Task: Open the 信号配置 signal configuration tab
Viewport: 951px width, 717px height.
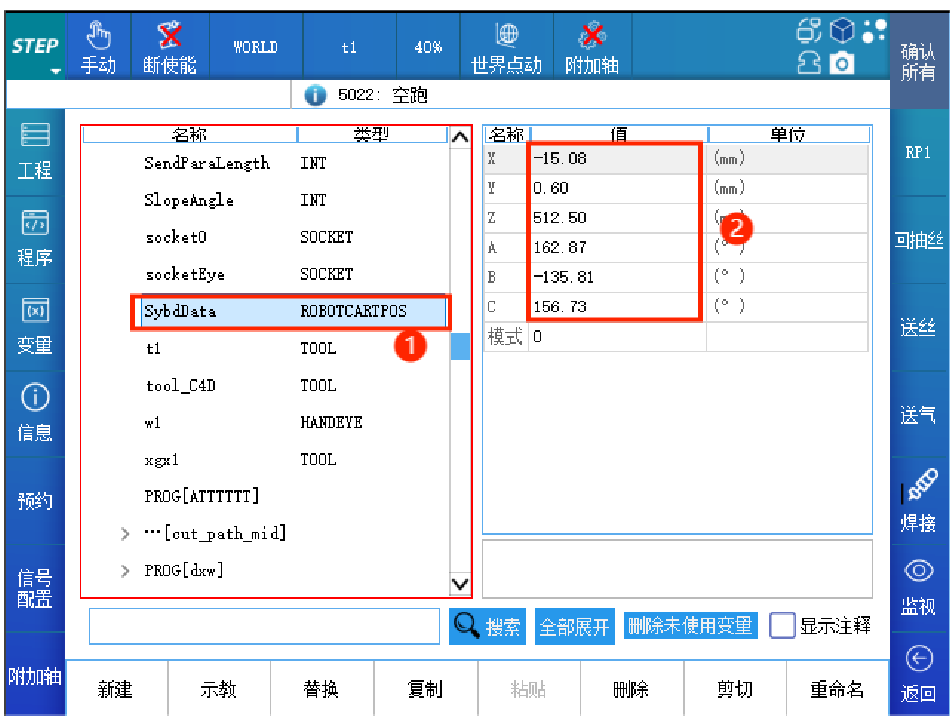Action: point(35,589)
